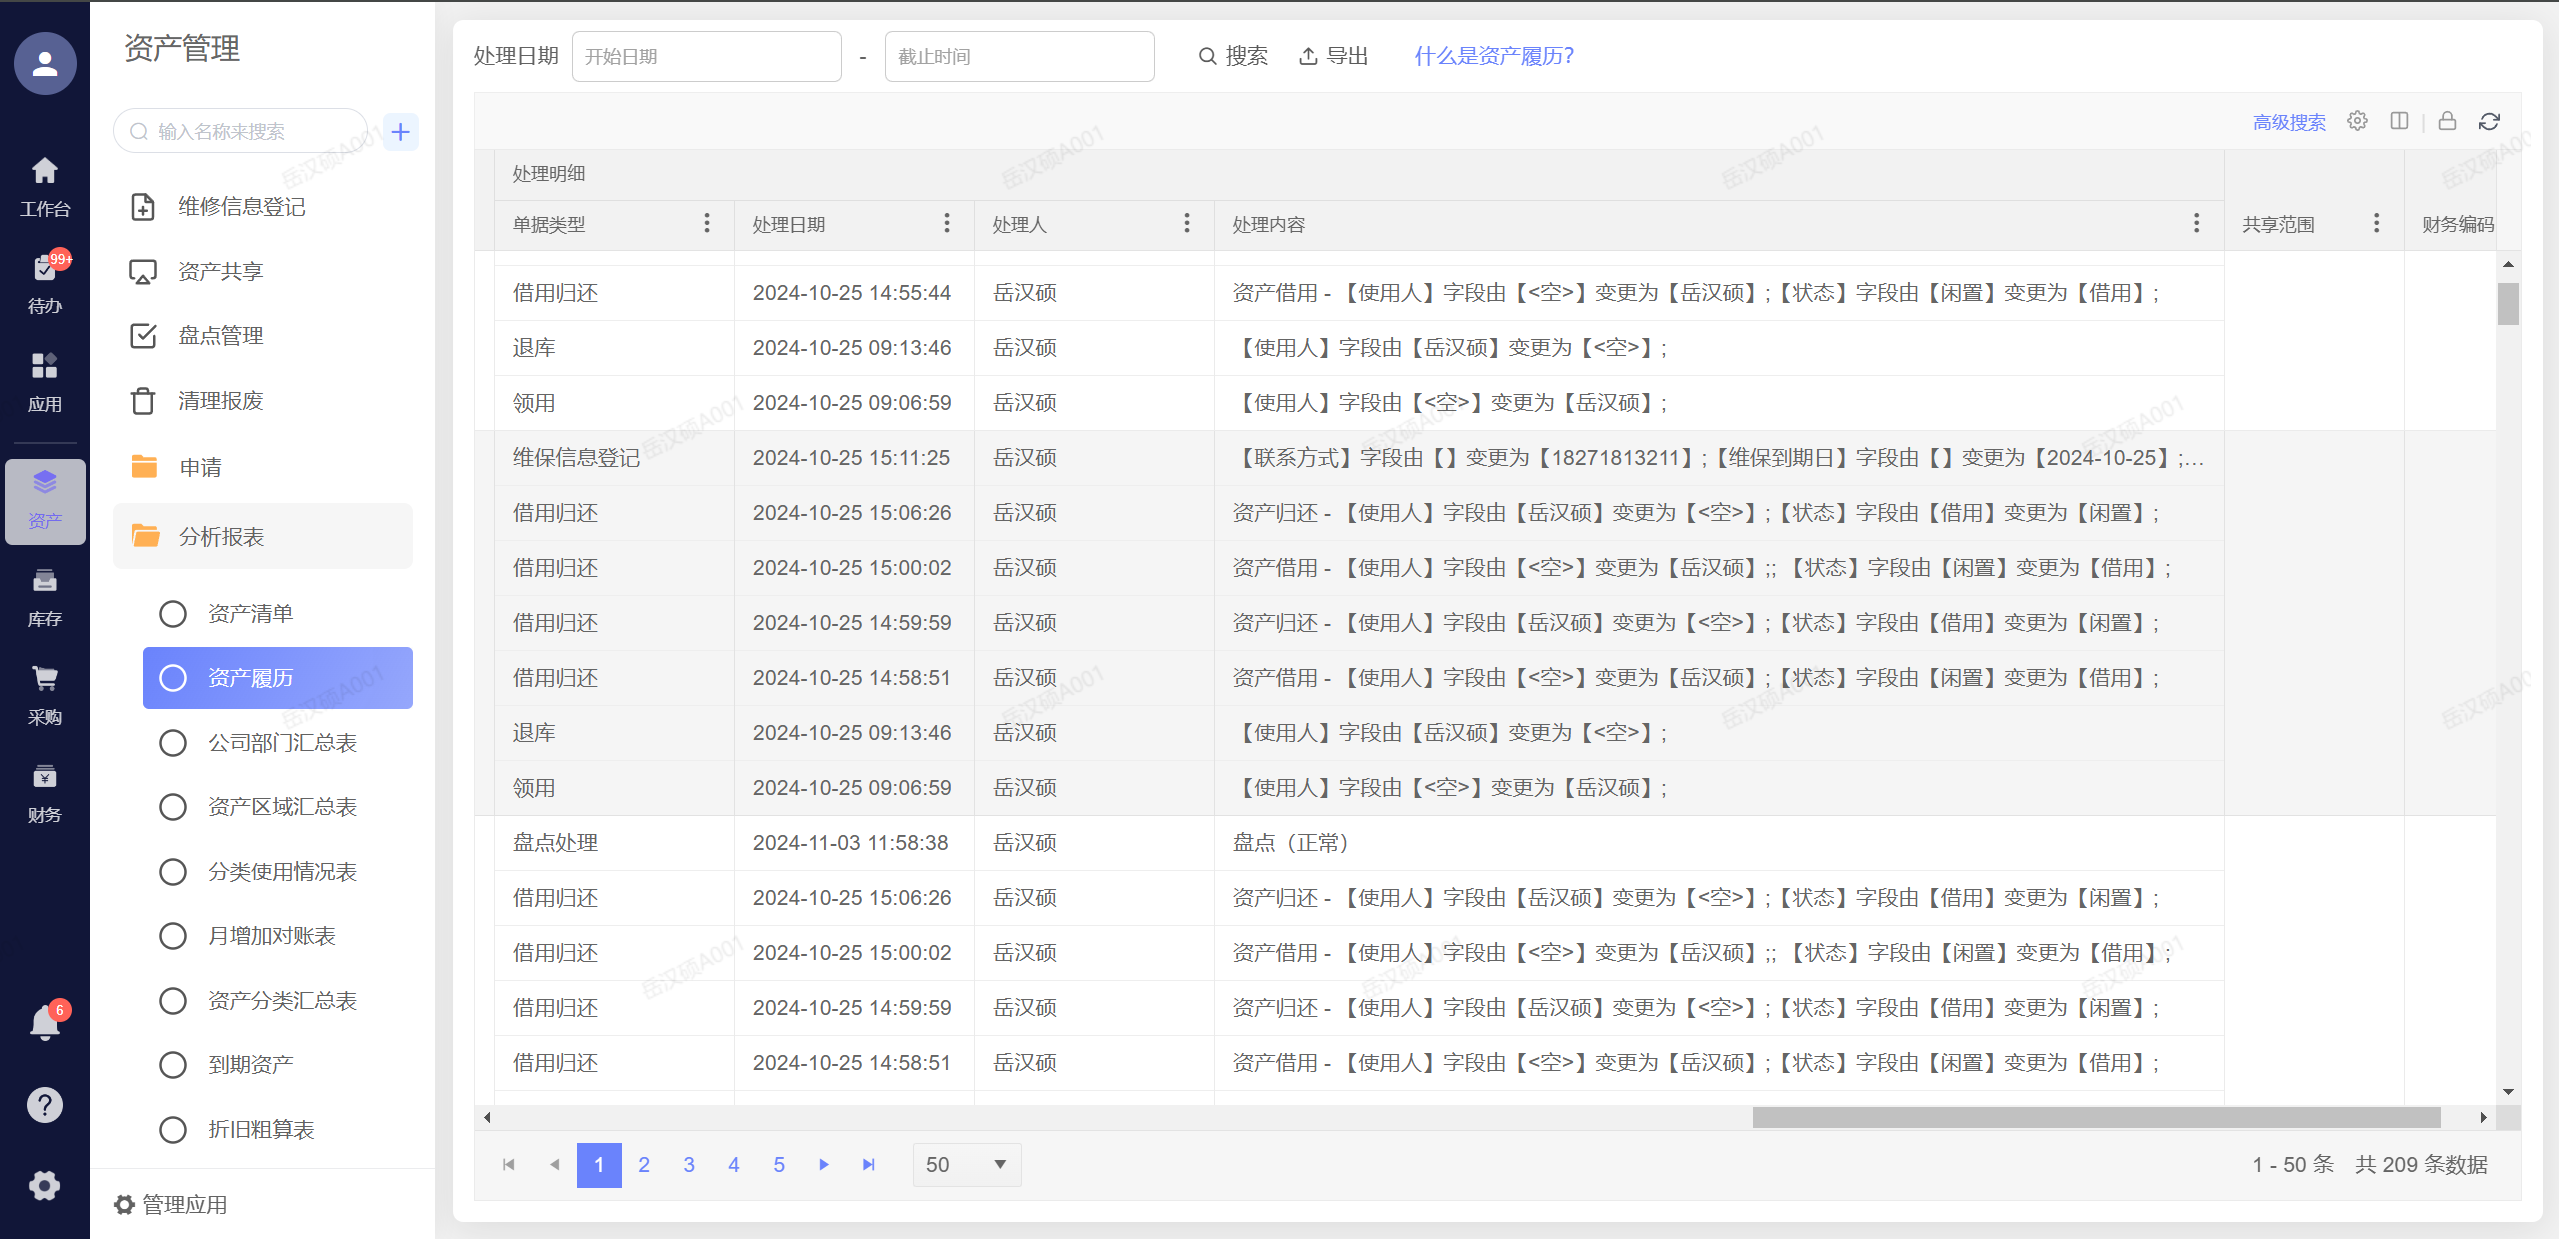Click the 搜索 search button
The width and height of the screenshot is (2559, 1239).
pos(1233,56)
